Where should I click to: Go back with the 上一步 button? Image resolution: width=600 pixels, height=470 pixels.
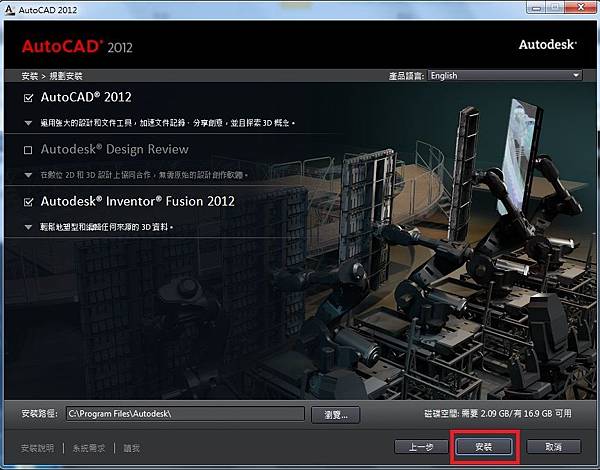[x=421, y=447]
